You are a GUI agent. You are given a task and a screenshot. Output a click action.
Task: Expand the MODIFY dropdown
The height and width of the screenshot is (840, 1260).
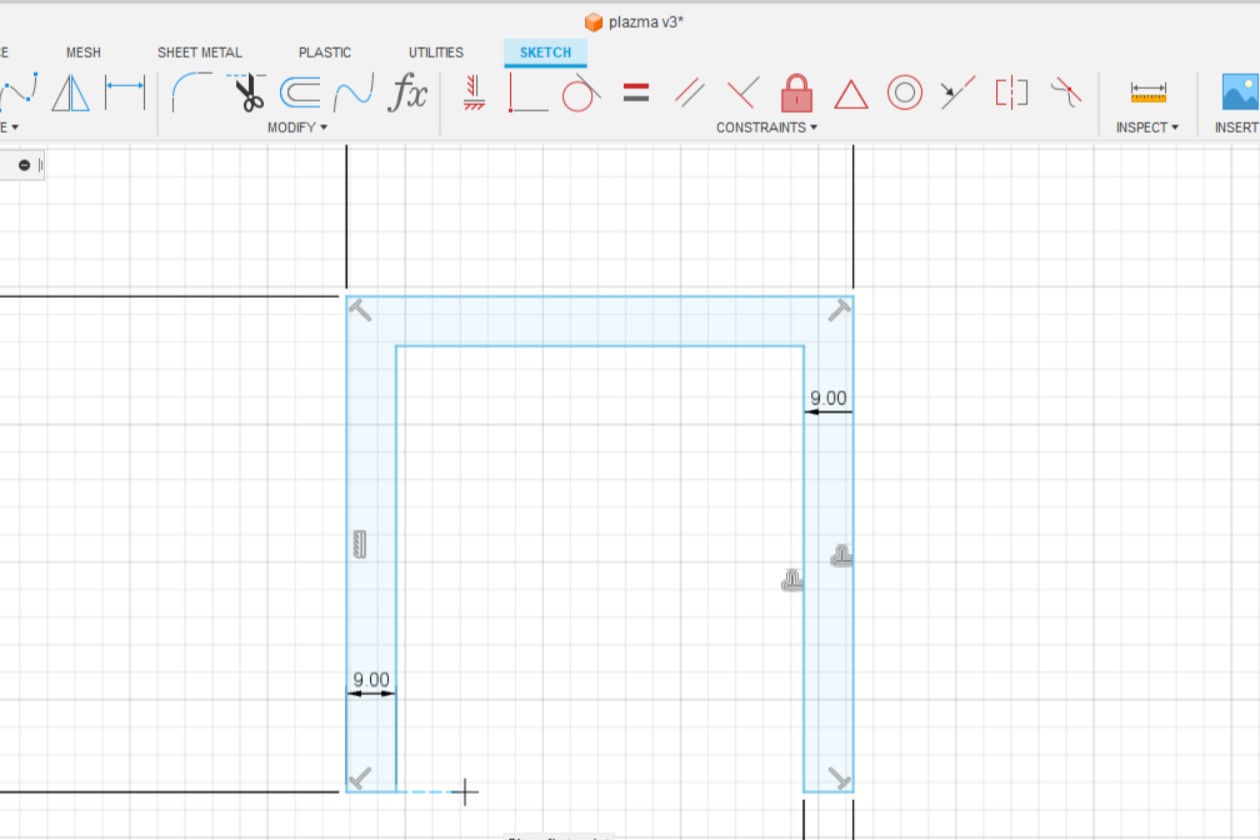pos(296,127)
